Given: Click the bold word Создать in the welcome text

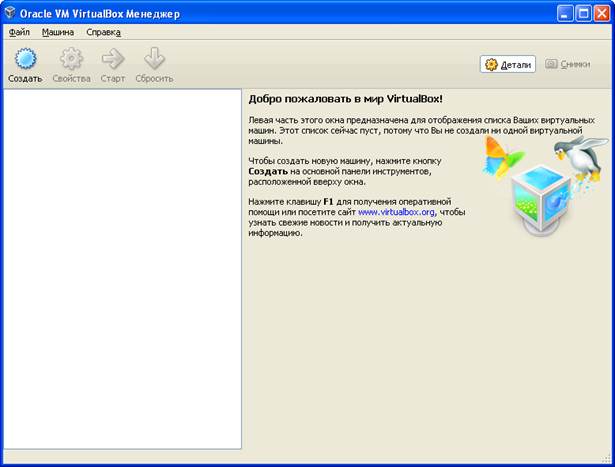Looking at the screenshot, I should click(x=268, y=171).
